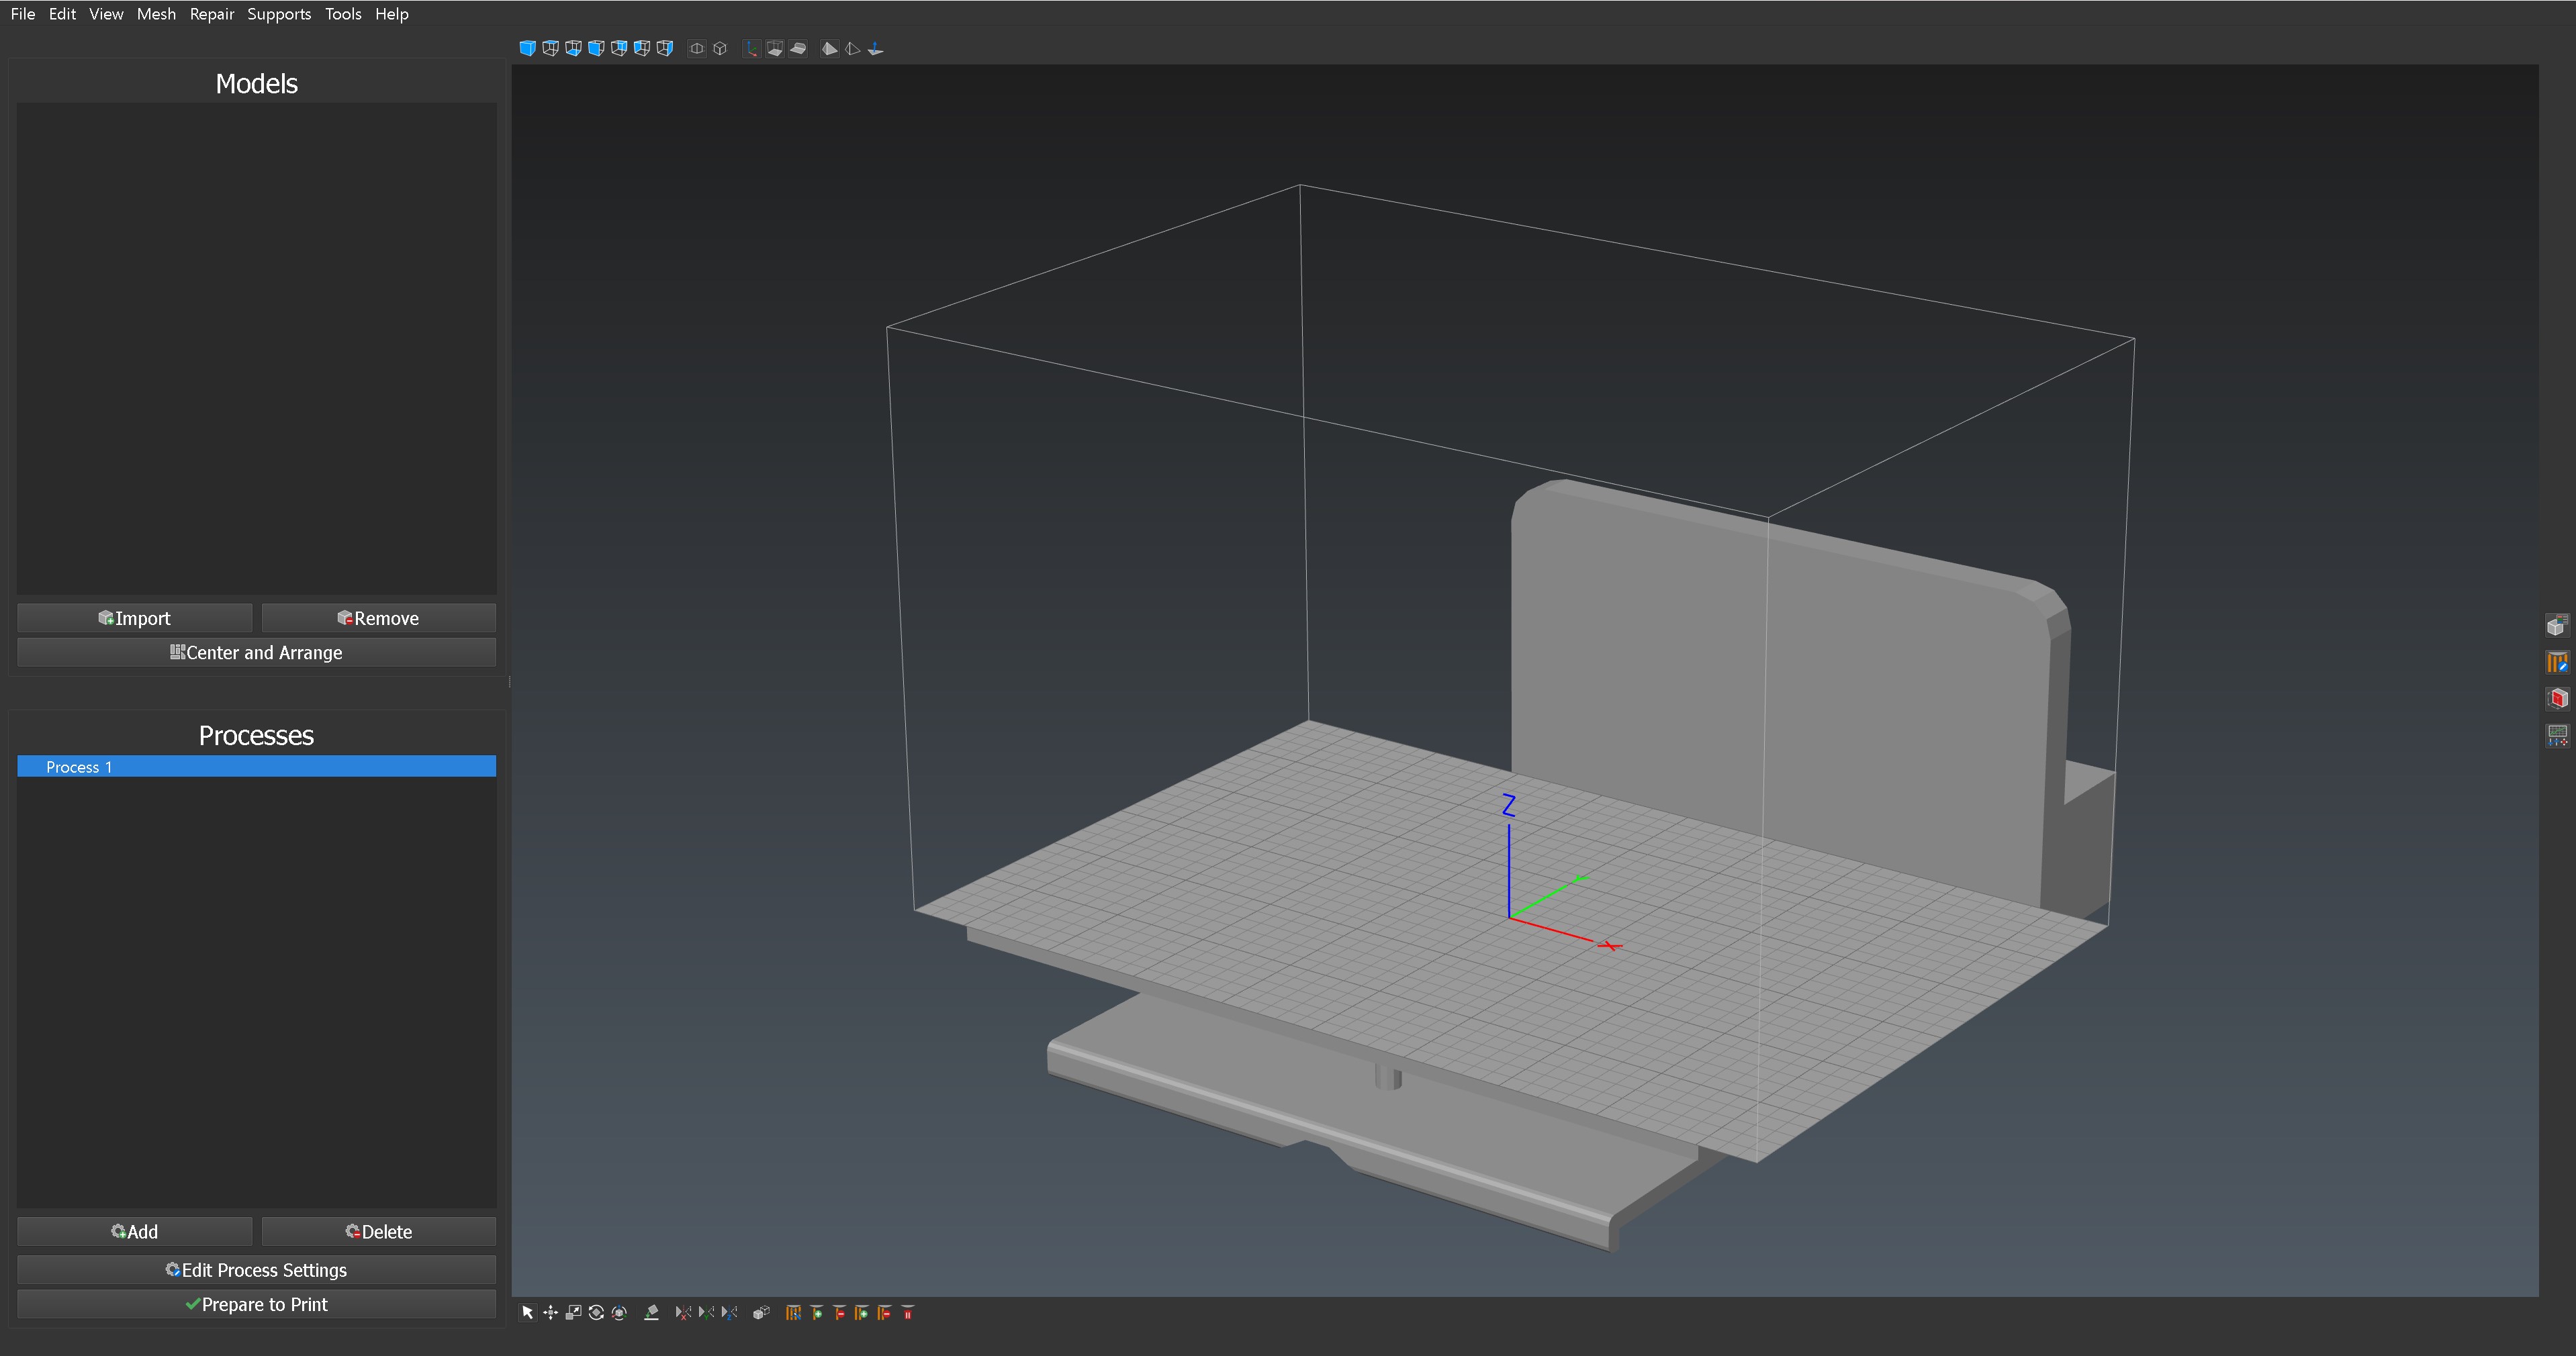The image size is (2576, 1356).
Task: Click Edit Process Settings
Action: [256, 1270]
